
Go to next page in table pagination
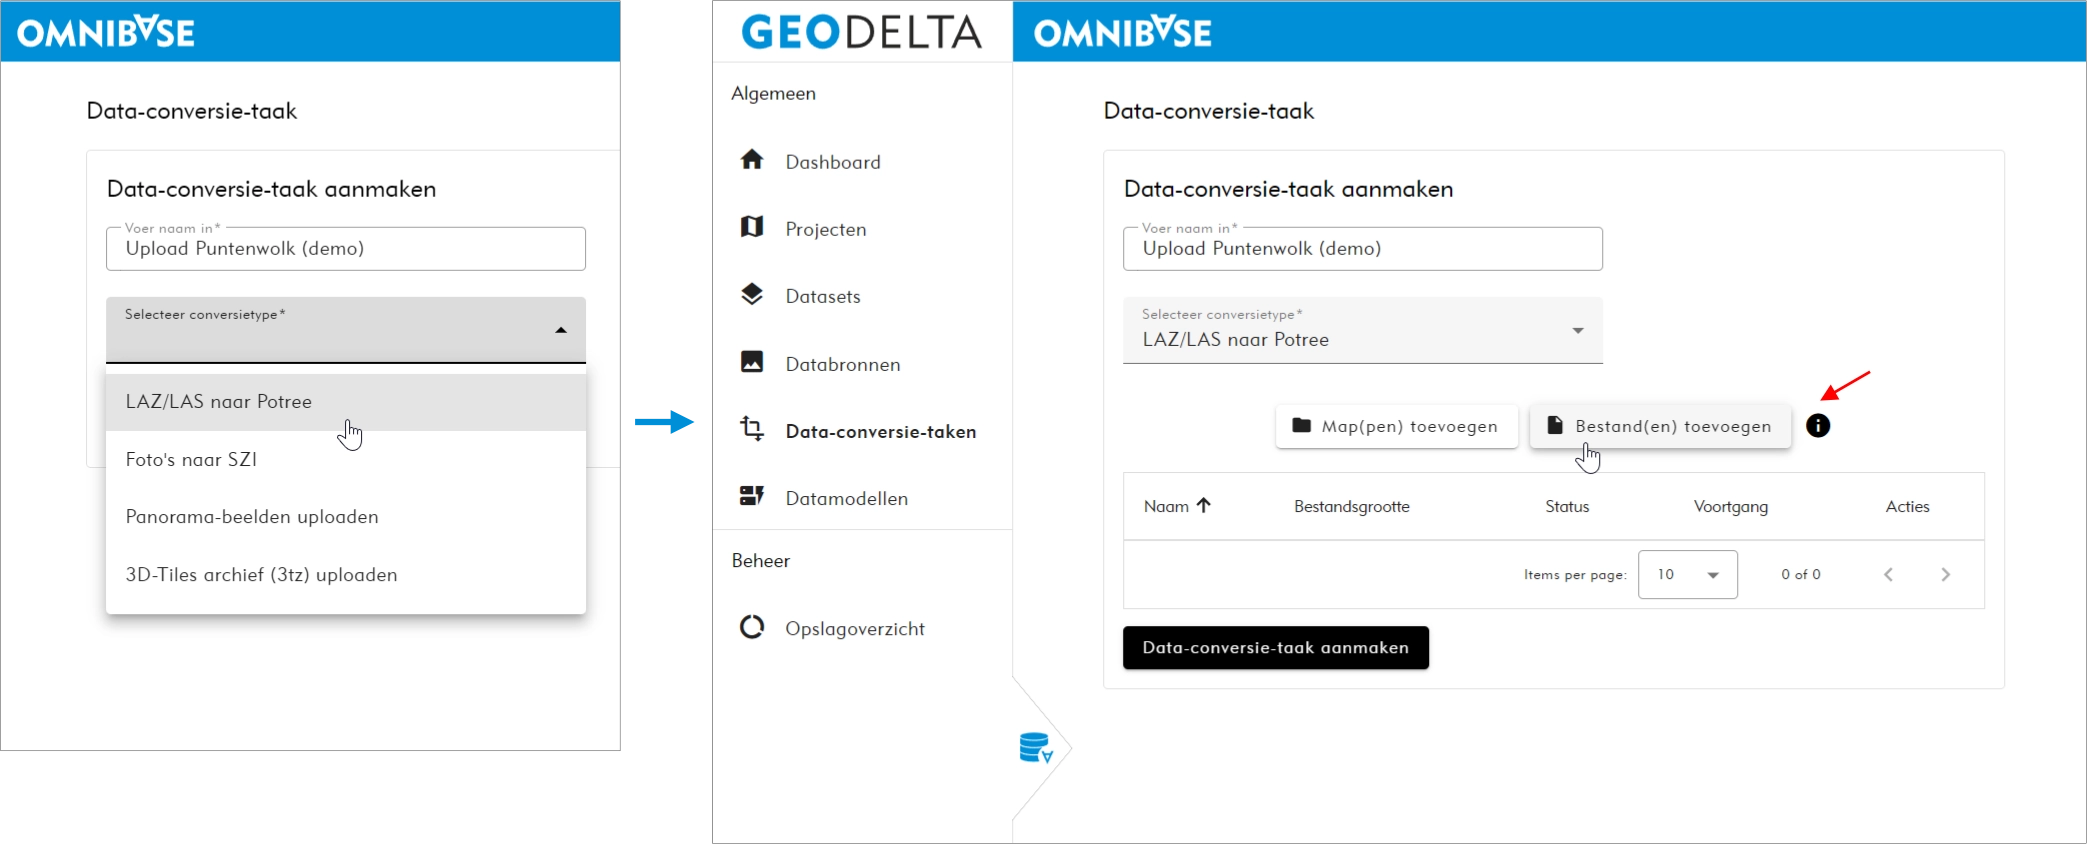[1945, 575]
